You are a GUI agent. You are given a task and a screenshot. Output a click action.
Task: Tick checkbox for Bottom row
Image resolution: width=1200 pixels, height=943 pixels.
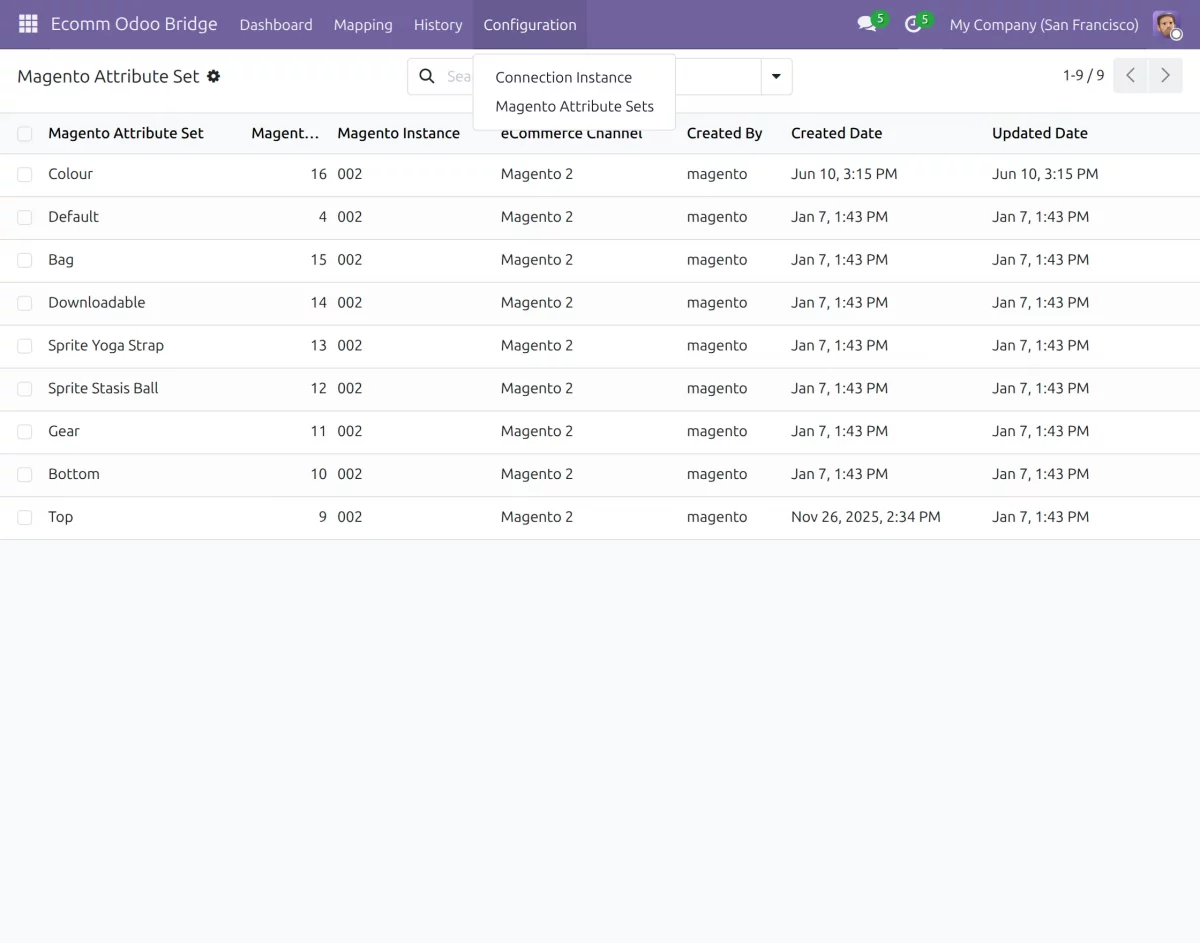tap(25, 476)
